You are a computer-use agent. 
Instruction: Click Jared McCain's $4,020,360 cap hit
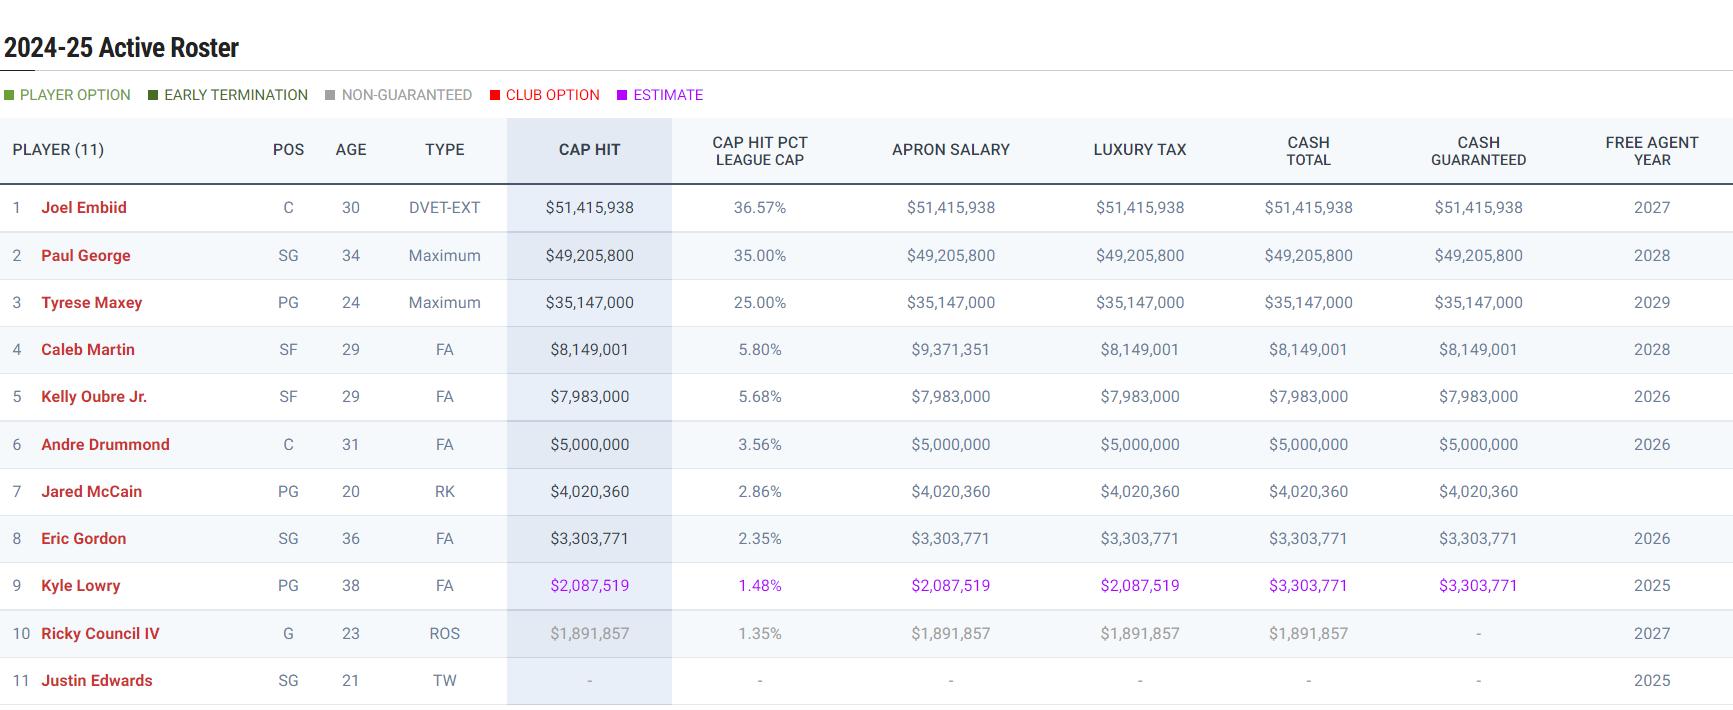[x=590, y=491]
